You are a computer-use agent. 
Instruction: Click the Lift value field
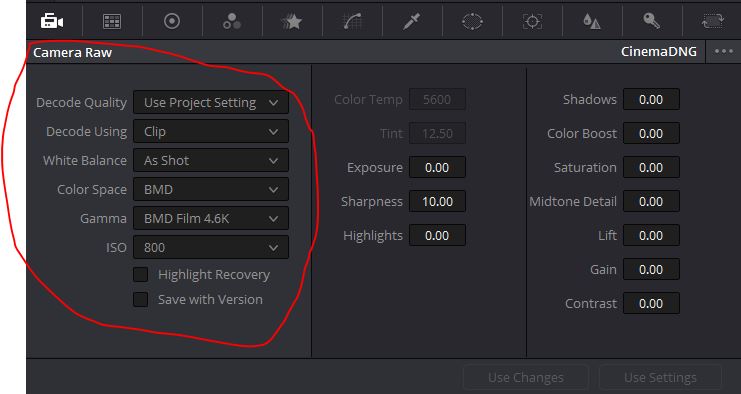click(x=651, y=235)
